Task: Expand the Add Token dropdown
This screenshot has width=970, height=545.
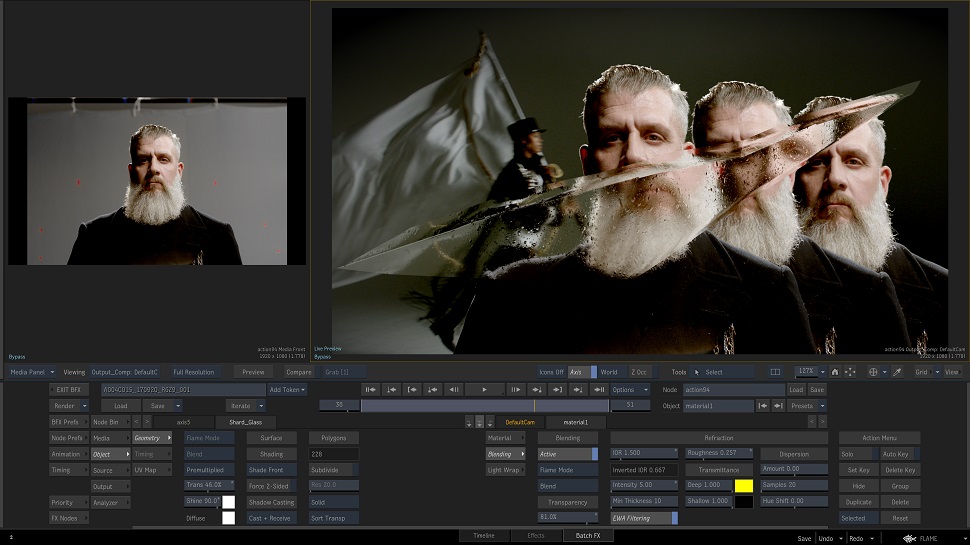Action: (287, 390)
